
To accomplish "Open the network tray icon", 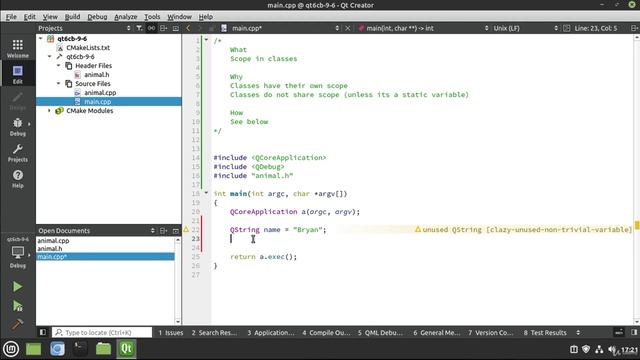I will click(599, 349).
